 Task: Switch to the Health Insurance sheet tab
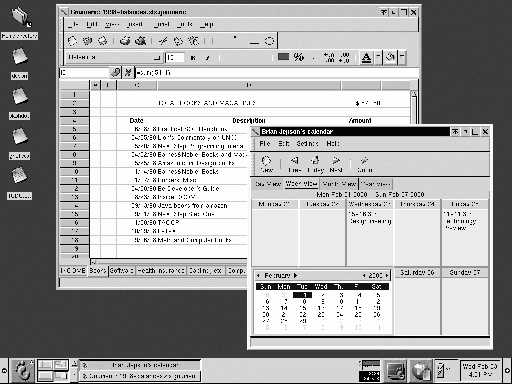pyautogui.click(x=161, y=271)
